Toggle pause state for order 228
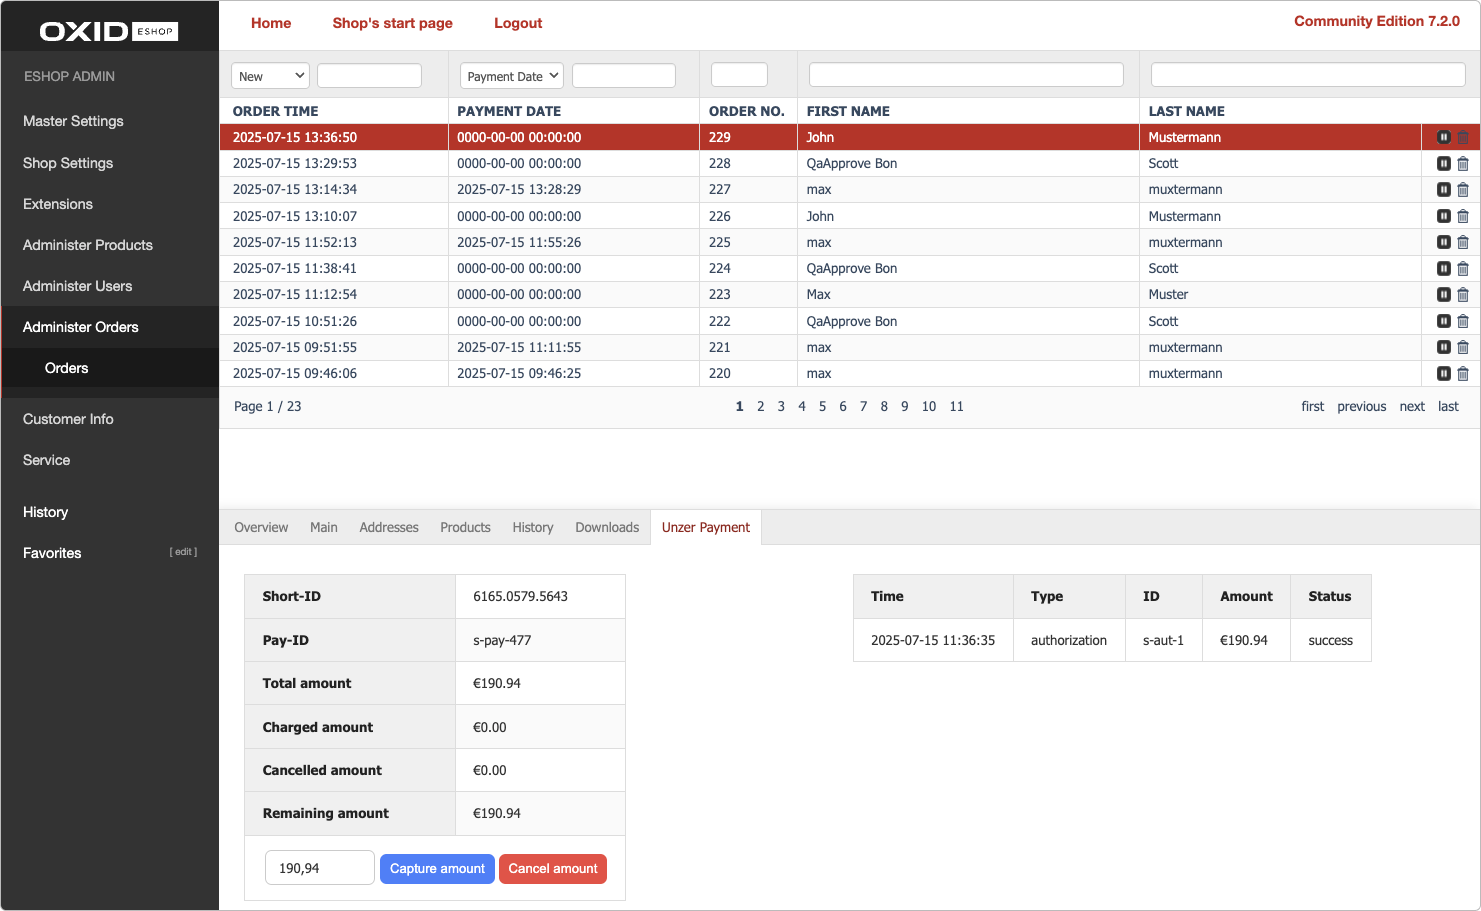Screen dimensions: 1481x911 1443,163
